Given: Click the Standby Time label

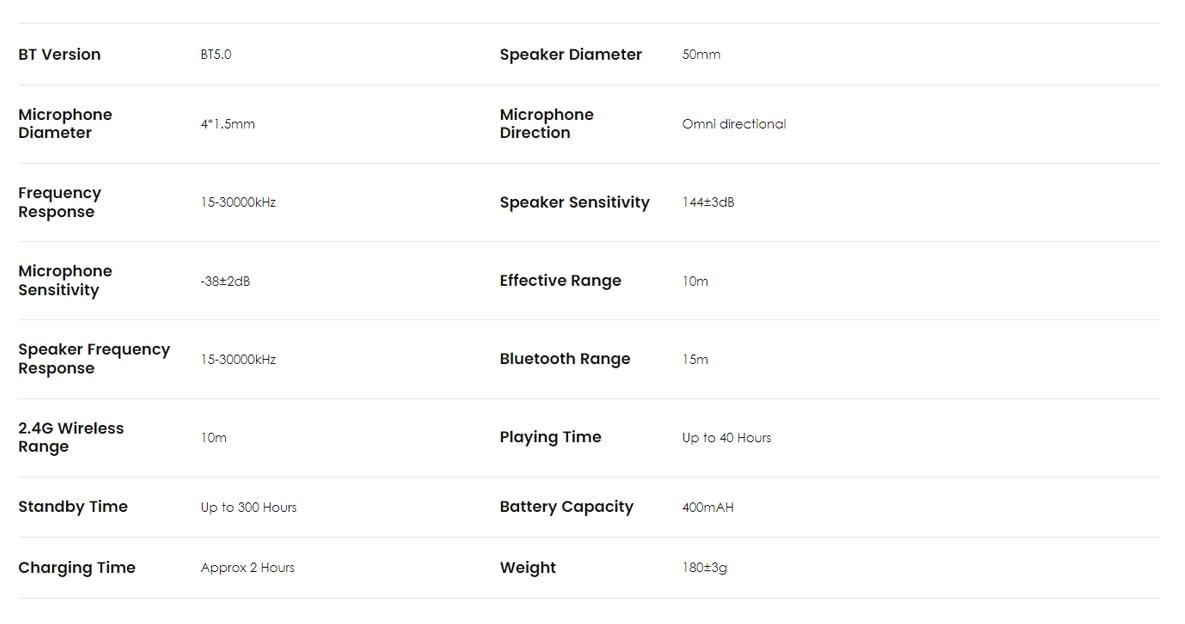Looking at the screenshot, I should click(73, 506).
